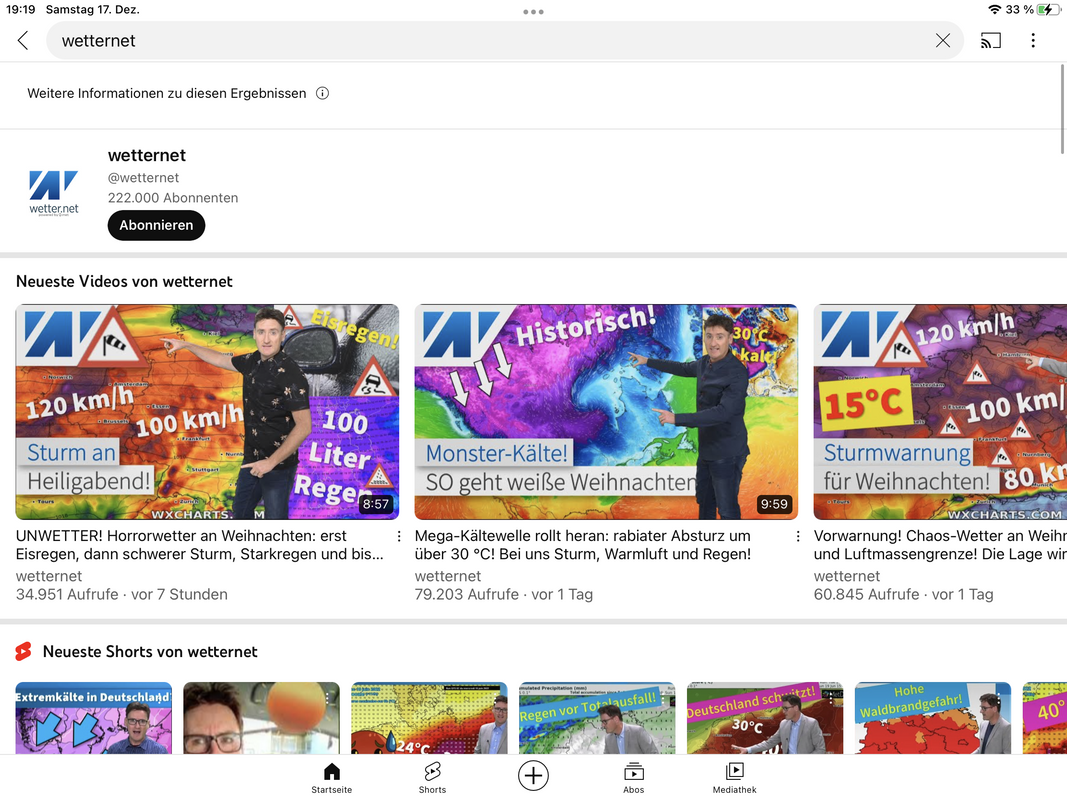The width and height of the screenshot is (1067, 800).
Task: Tap the multitasking three dots at top
Action: [534, 12]
